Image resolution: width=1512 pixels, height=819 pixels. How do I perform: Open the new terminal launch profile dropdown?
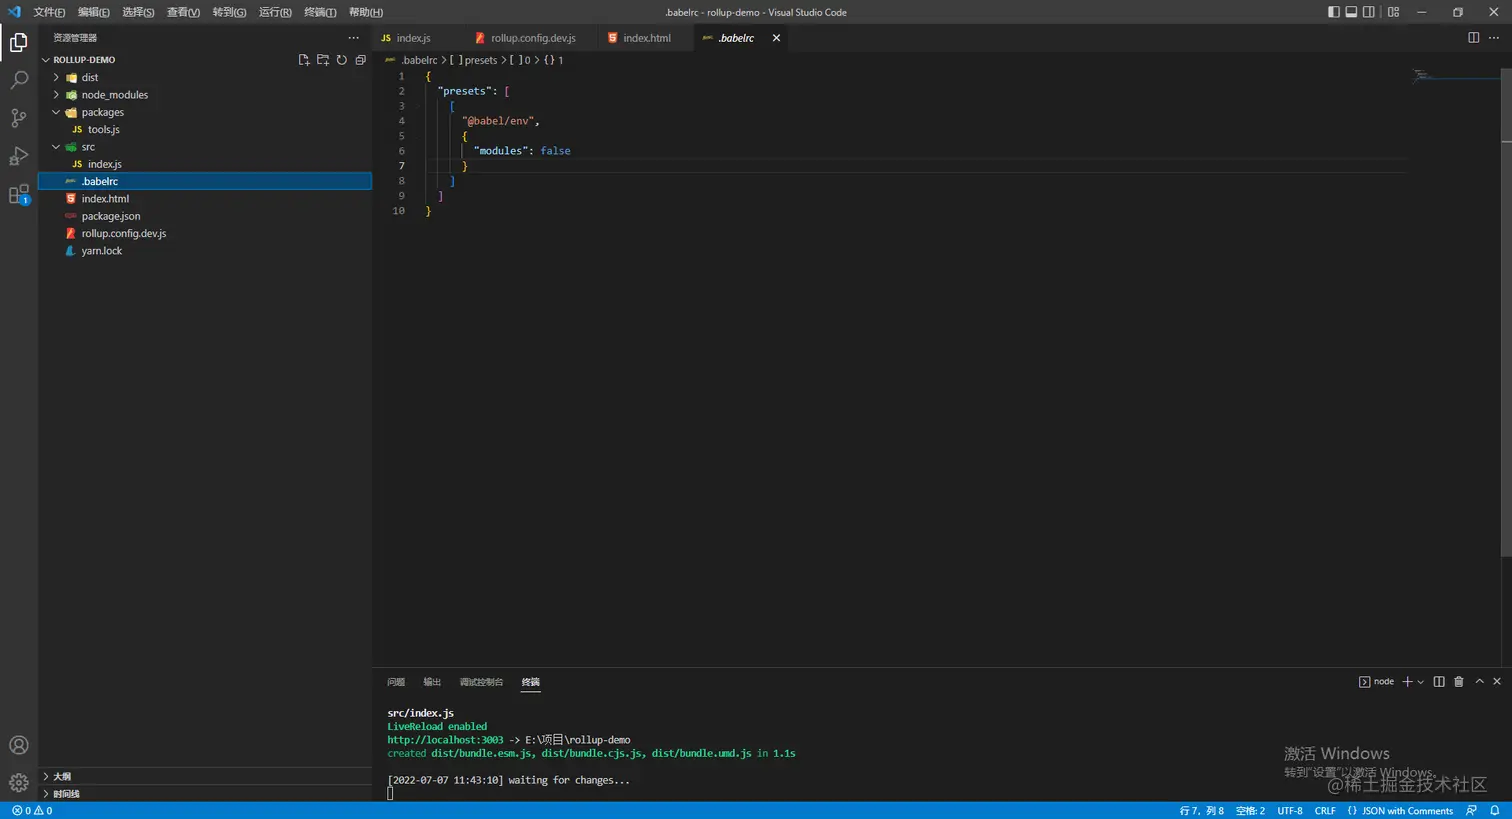pos(1421,682)
